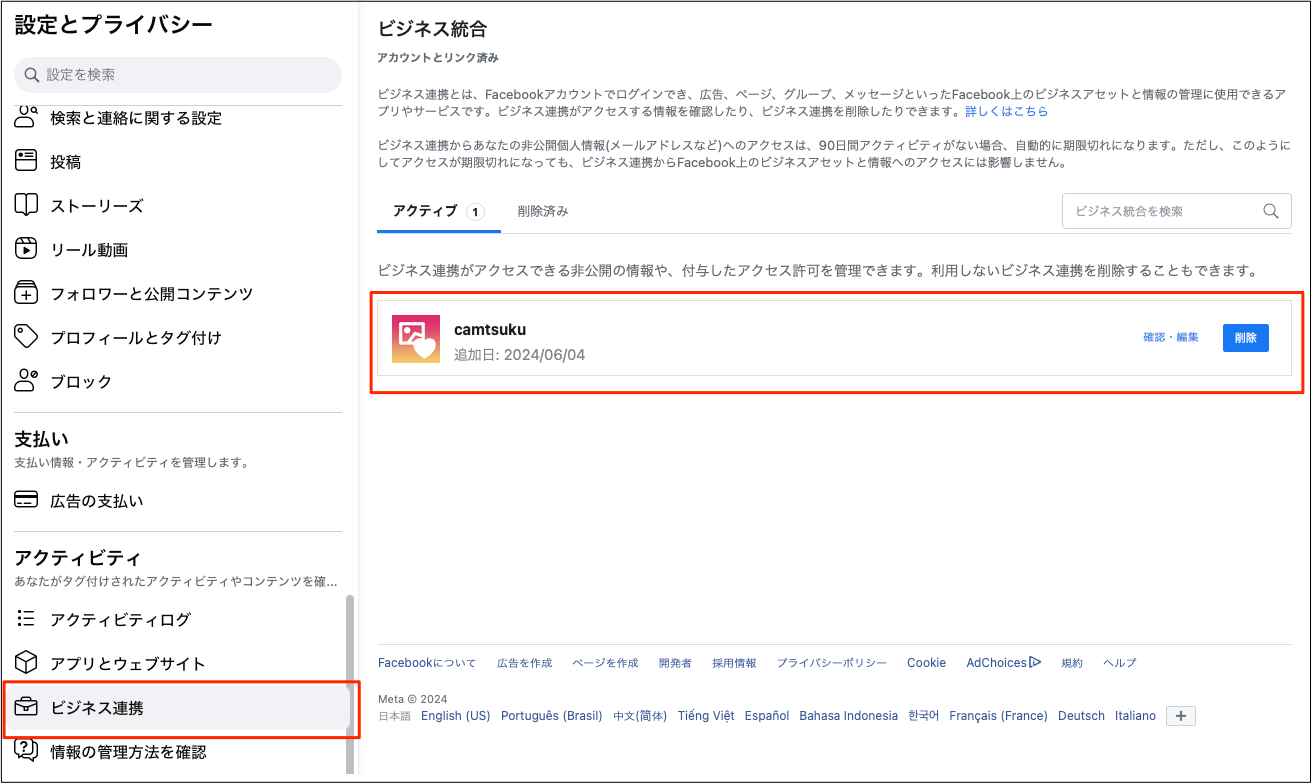1312x783 pixels.
Task: Switch language to Français (France)
Action: pyautogui.click(x=998, y=716)
